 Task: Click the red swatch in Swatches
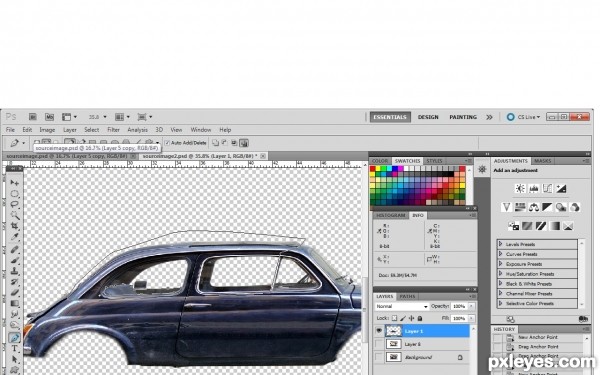(373, 169)
